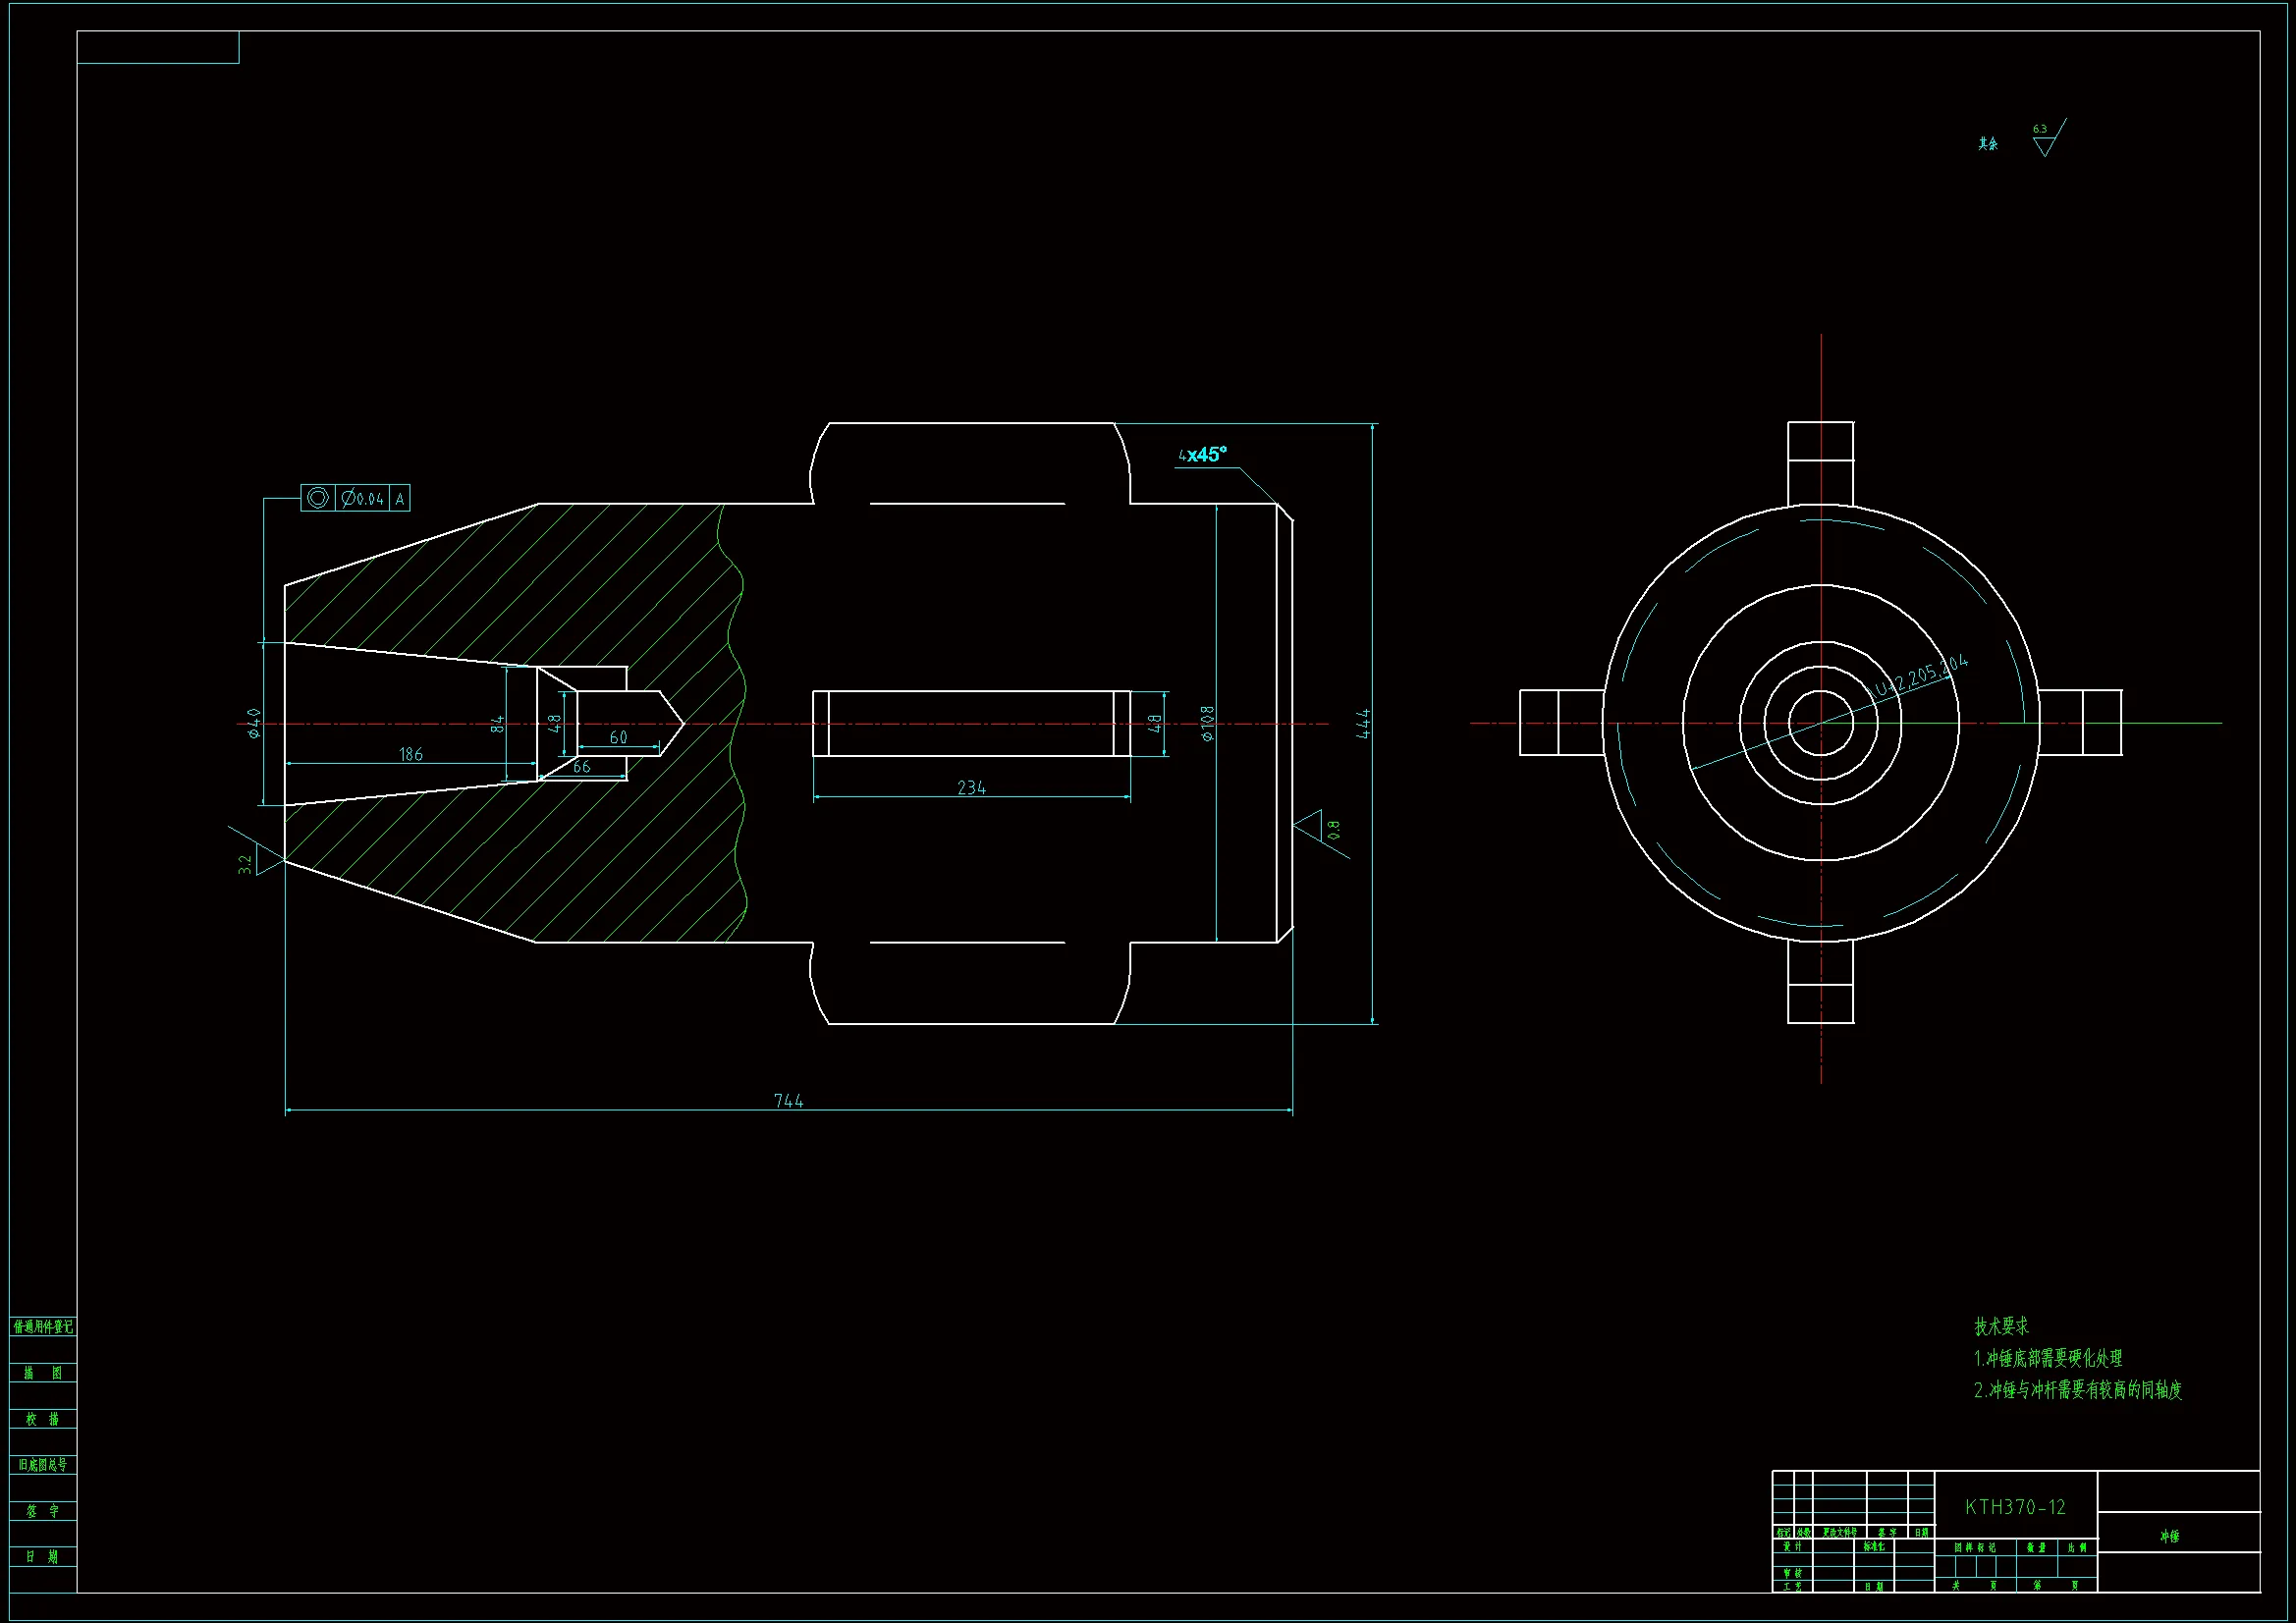This screenshot has height=1623, width=2296.
Task: Click technical requirement line 1 text
Action: pos(2047,1358)
